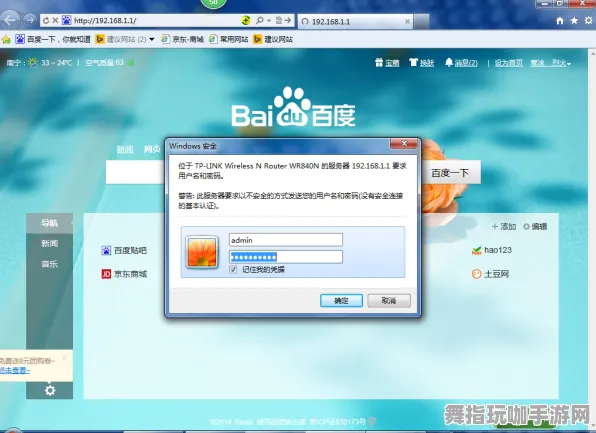Screen dimensions: 596x433
Task: Open the 建议网站 (2) favorites item
Action: pos(120,39)
